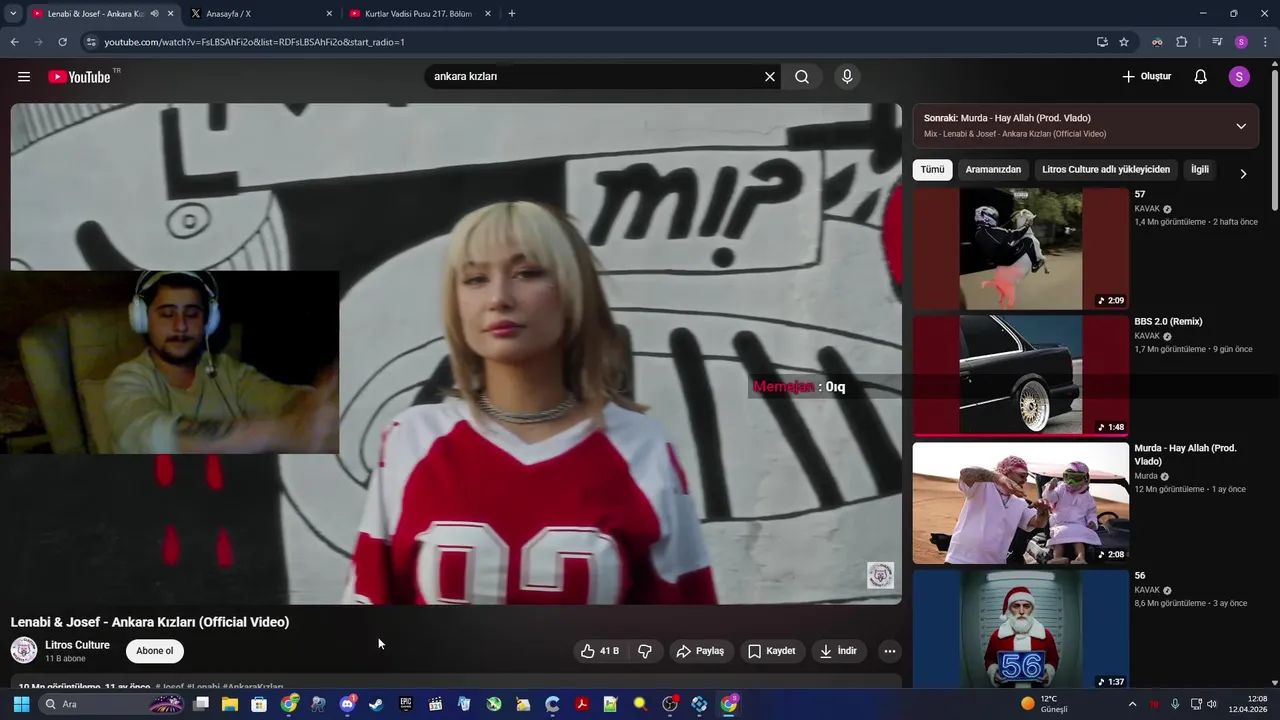Open Steam from taskbar
The image size is (1280, 720).
coord(376,704)
